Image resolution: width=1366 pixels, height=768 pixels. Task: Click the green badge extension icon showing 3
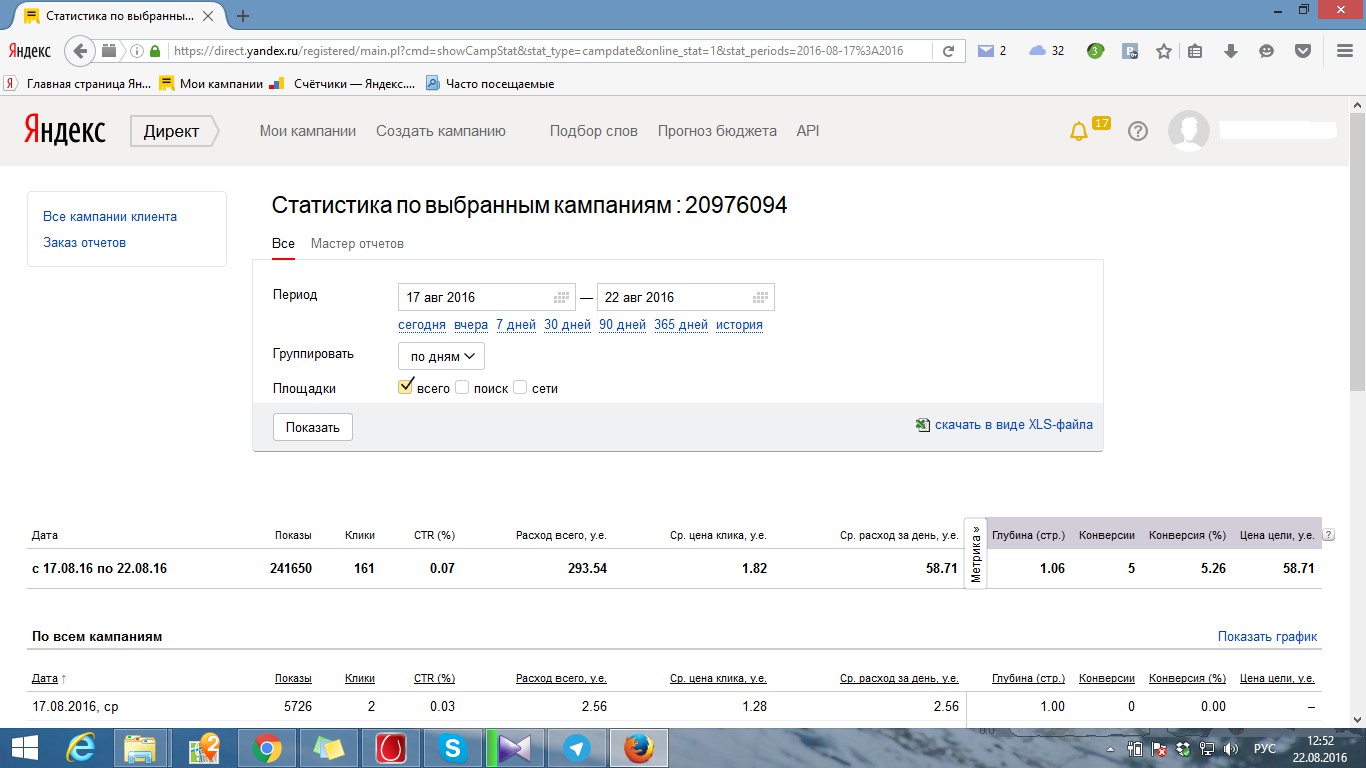1096,51
